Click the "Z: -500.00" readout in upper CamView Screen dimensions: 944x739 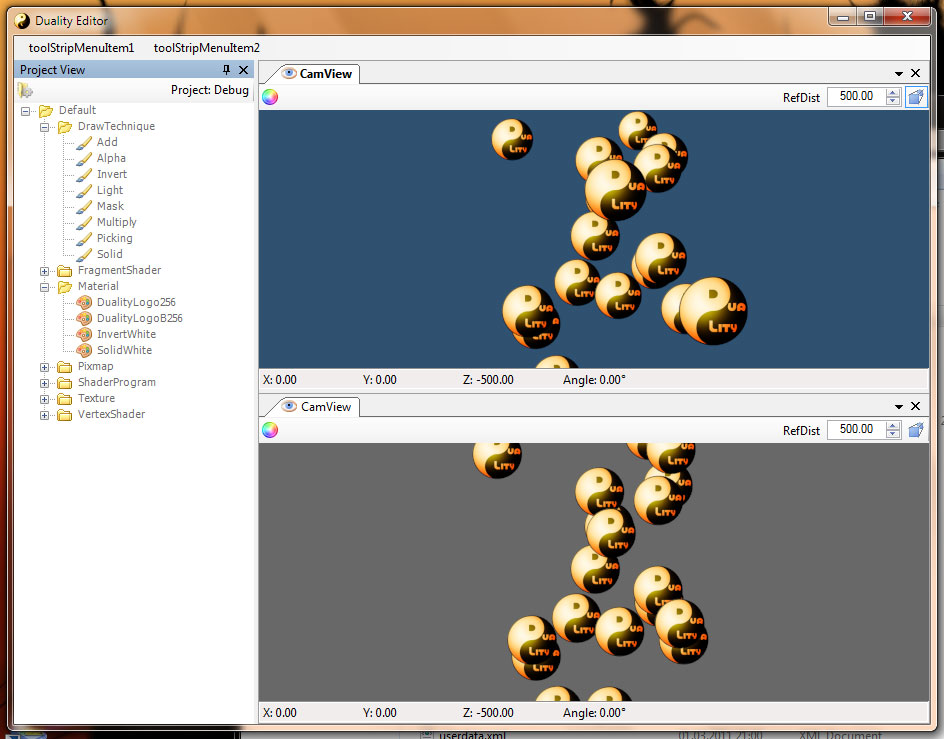488,380
